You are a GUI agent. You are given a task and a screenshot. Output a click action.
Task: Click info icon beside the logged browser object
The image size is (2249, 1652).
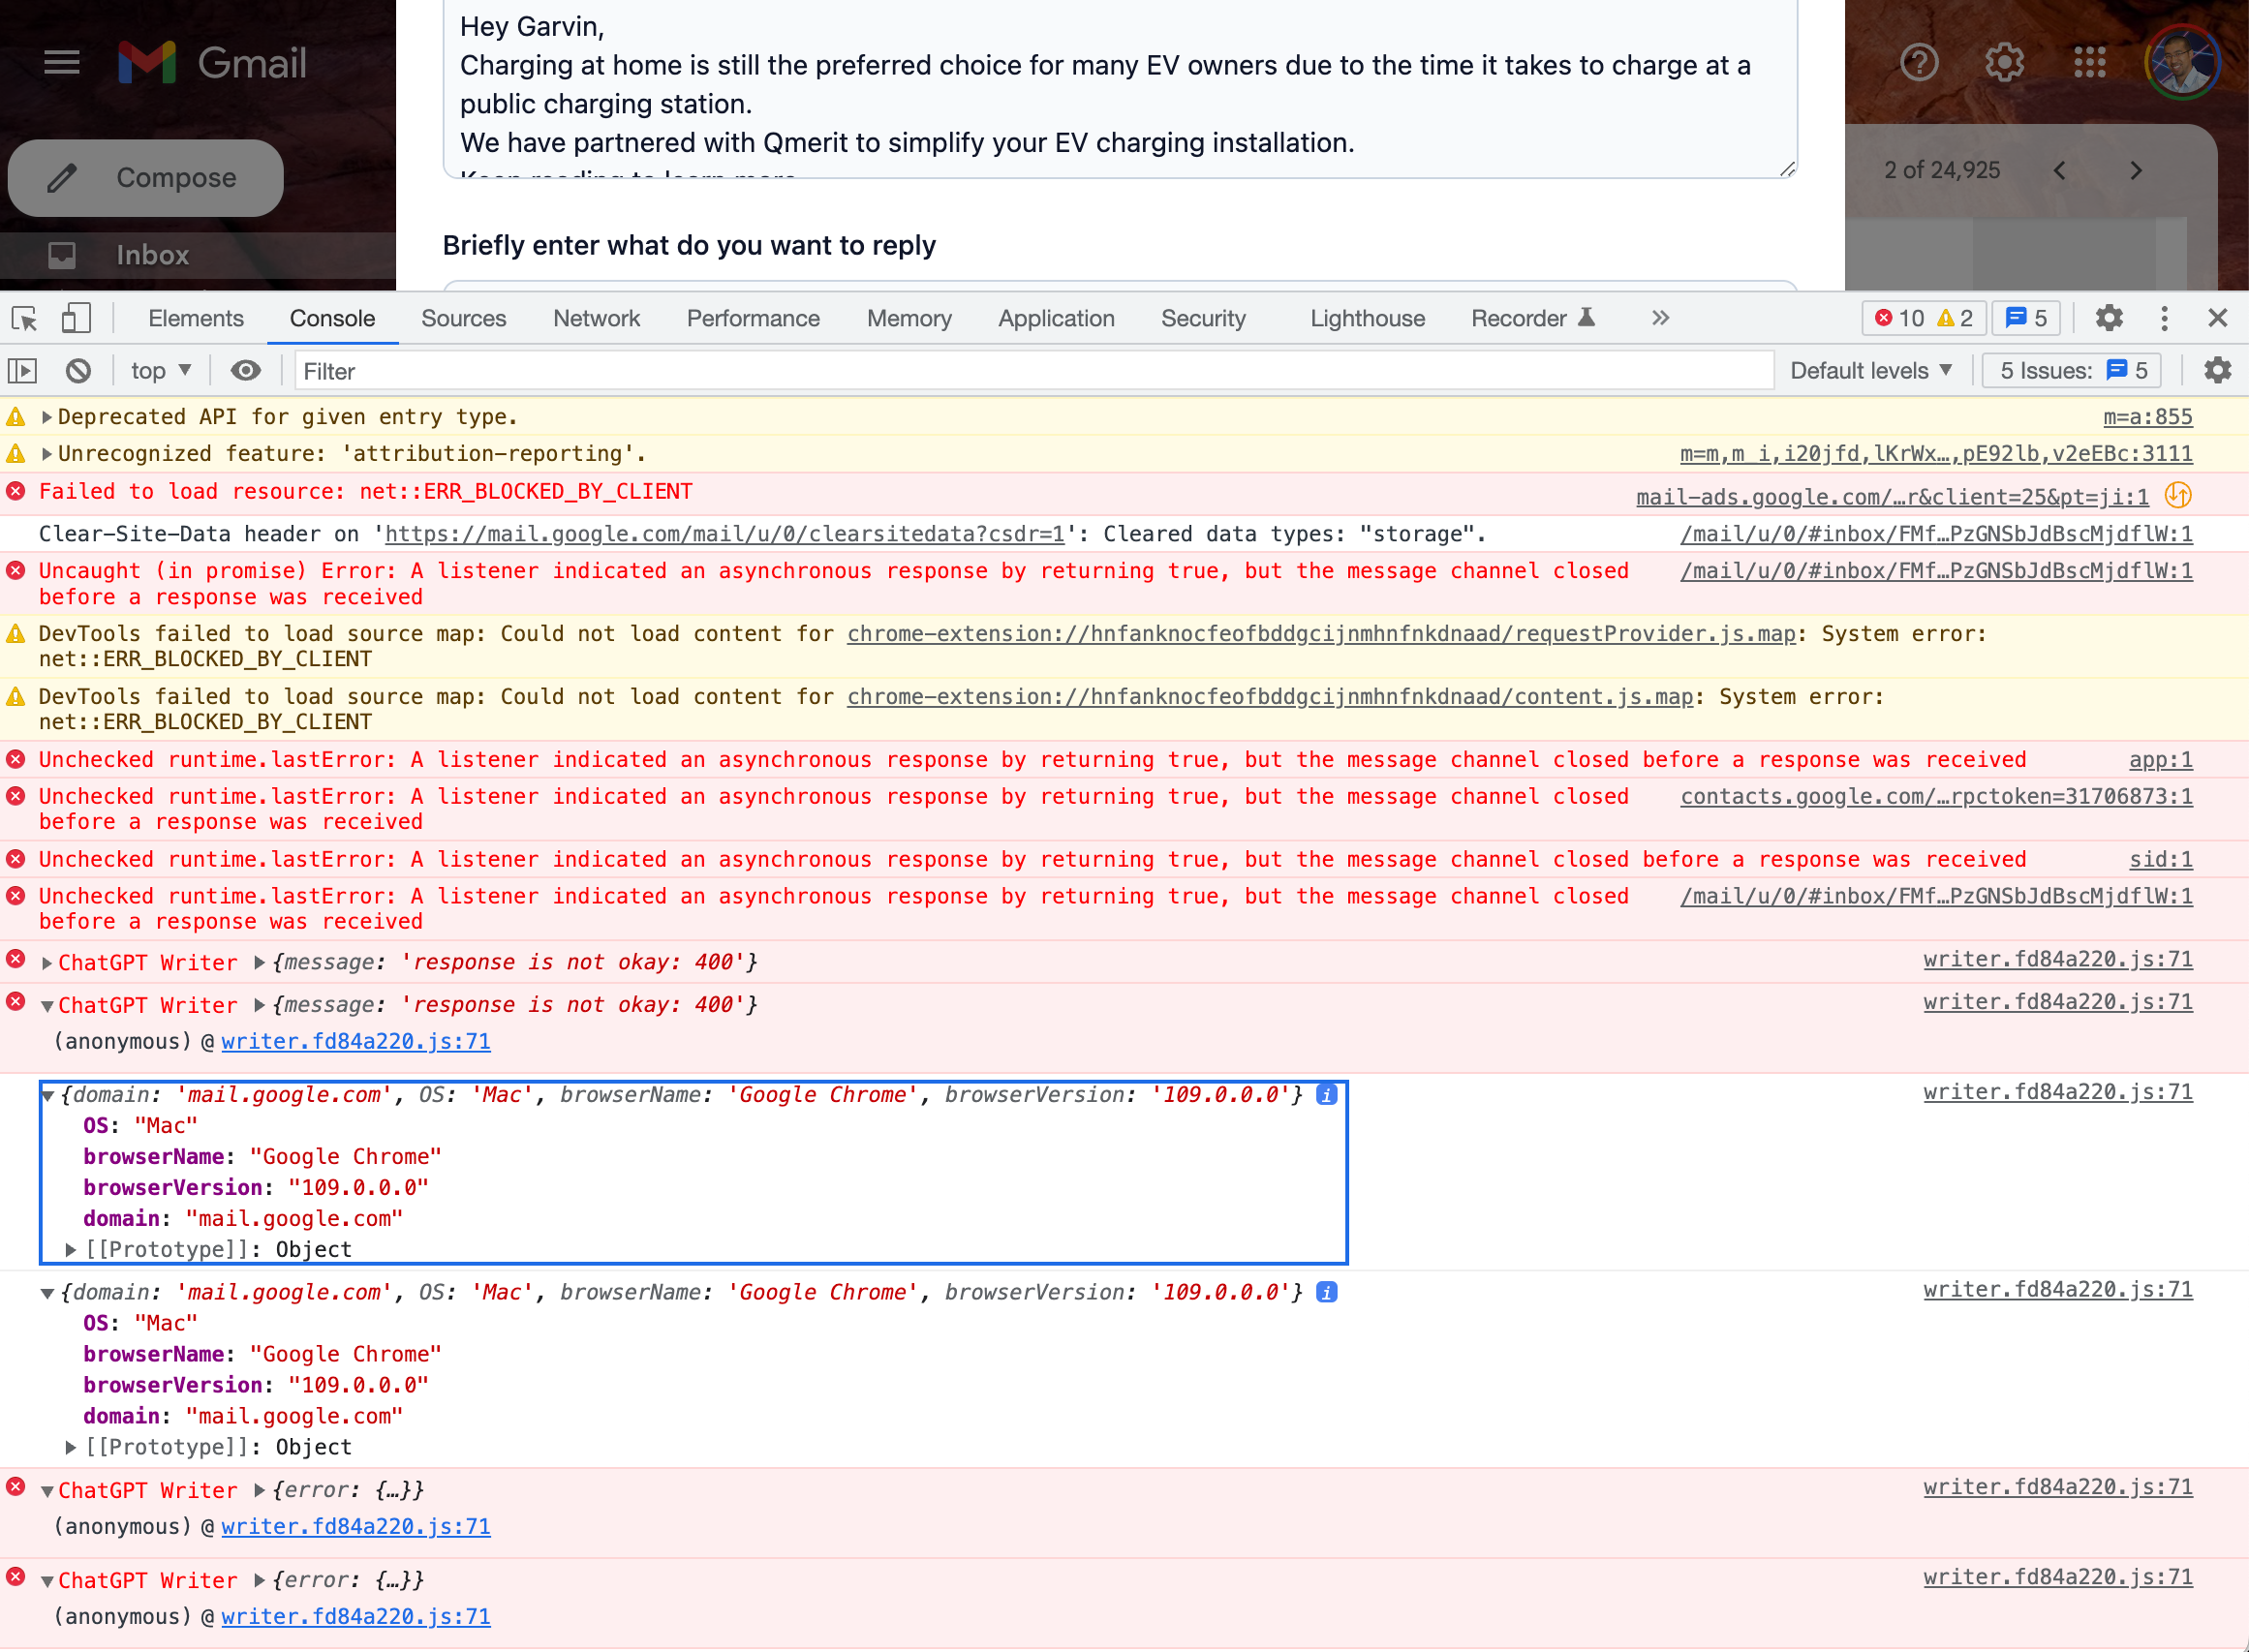[1327, 1094]
